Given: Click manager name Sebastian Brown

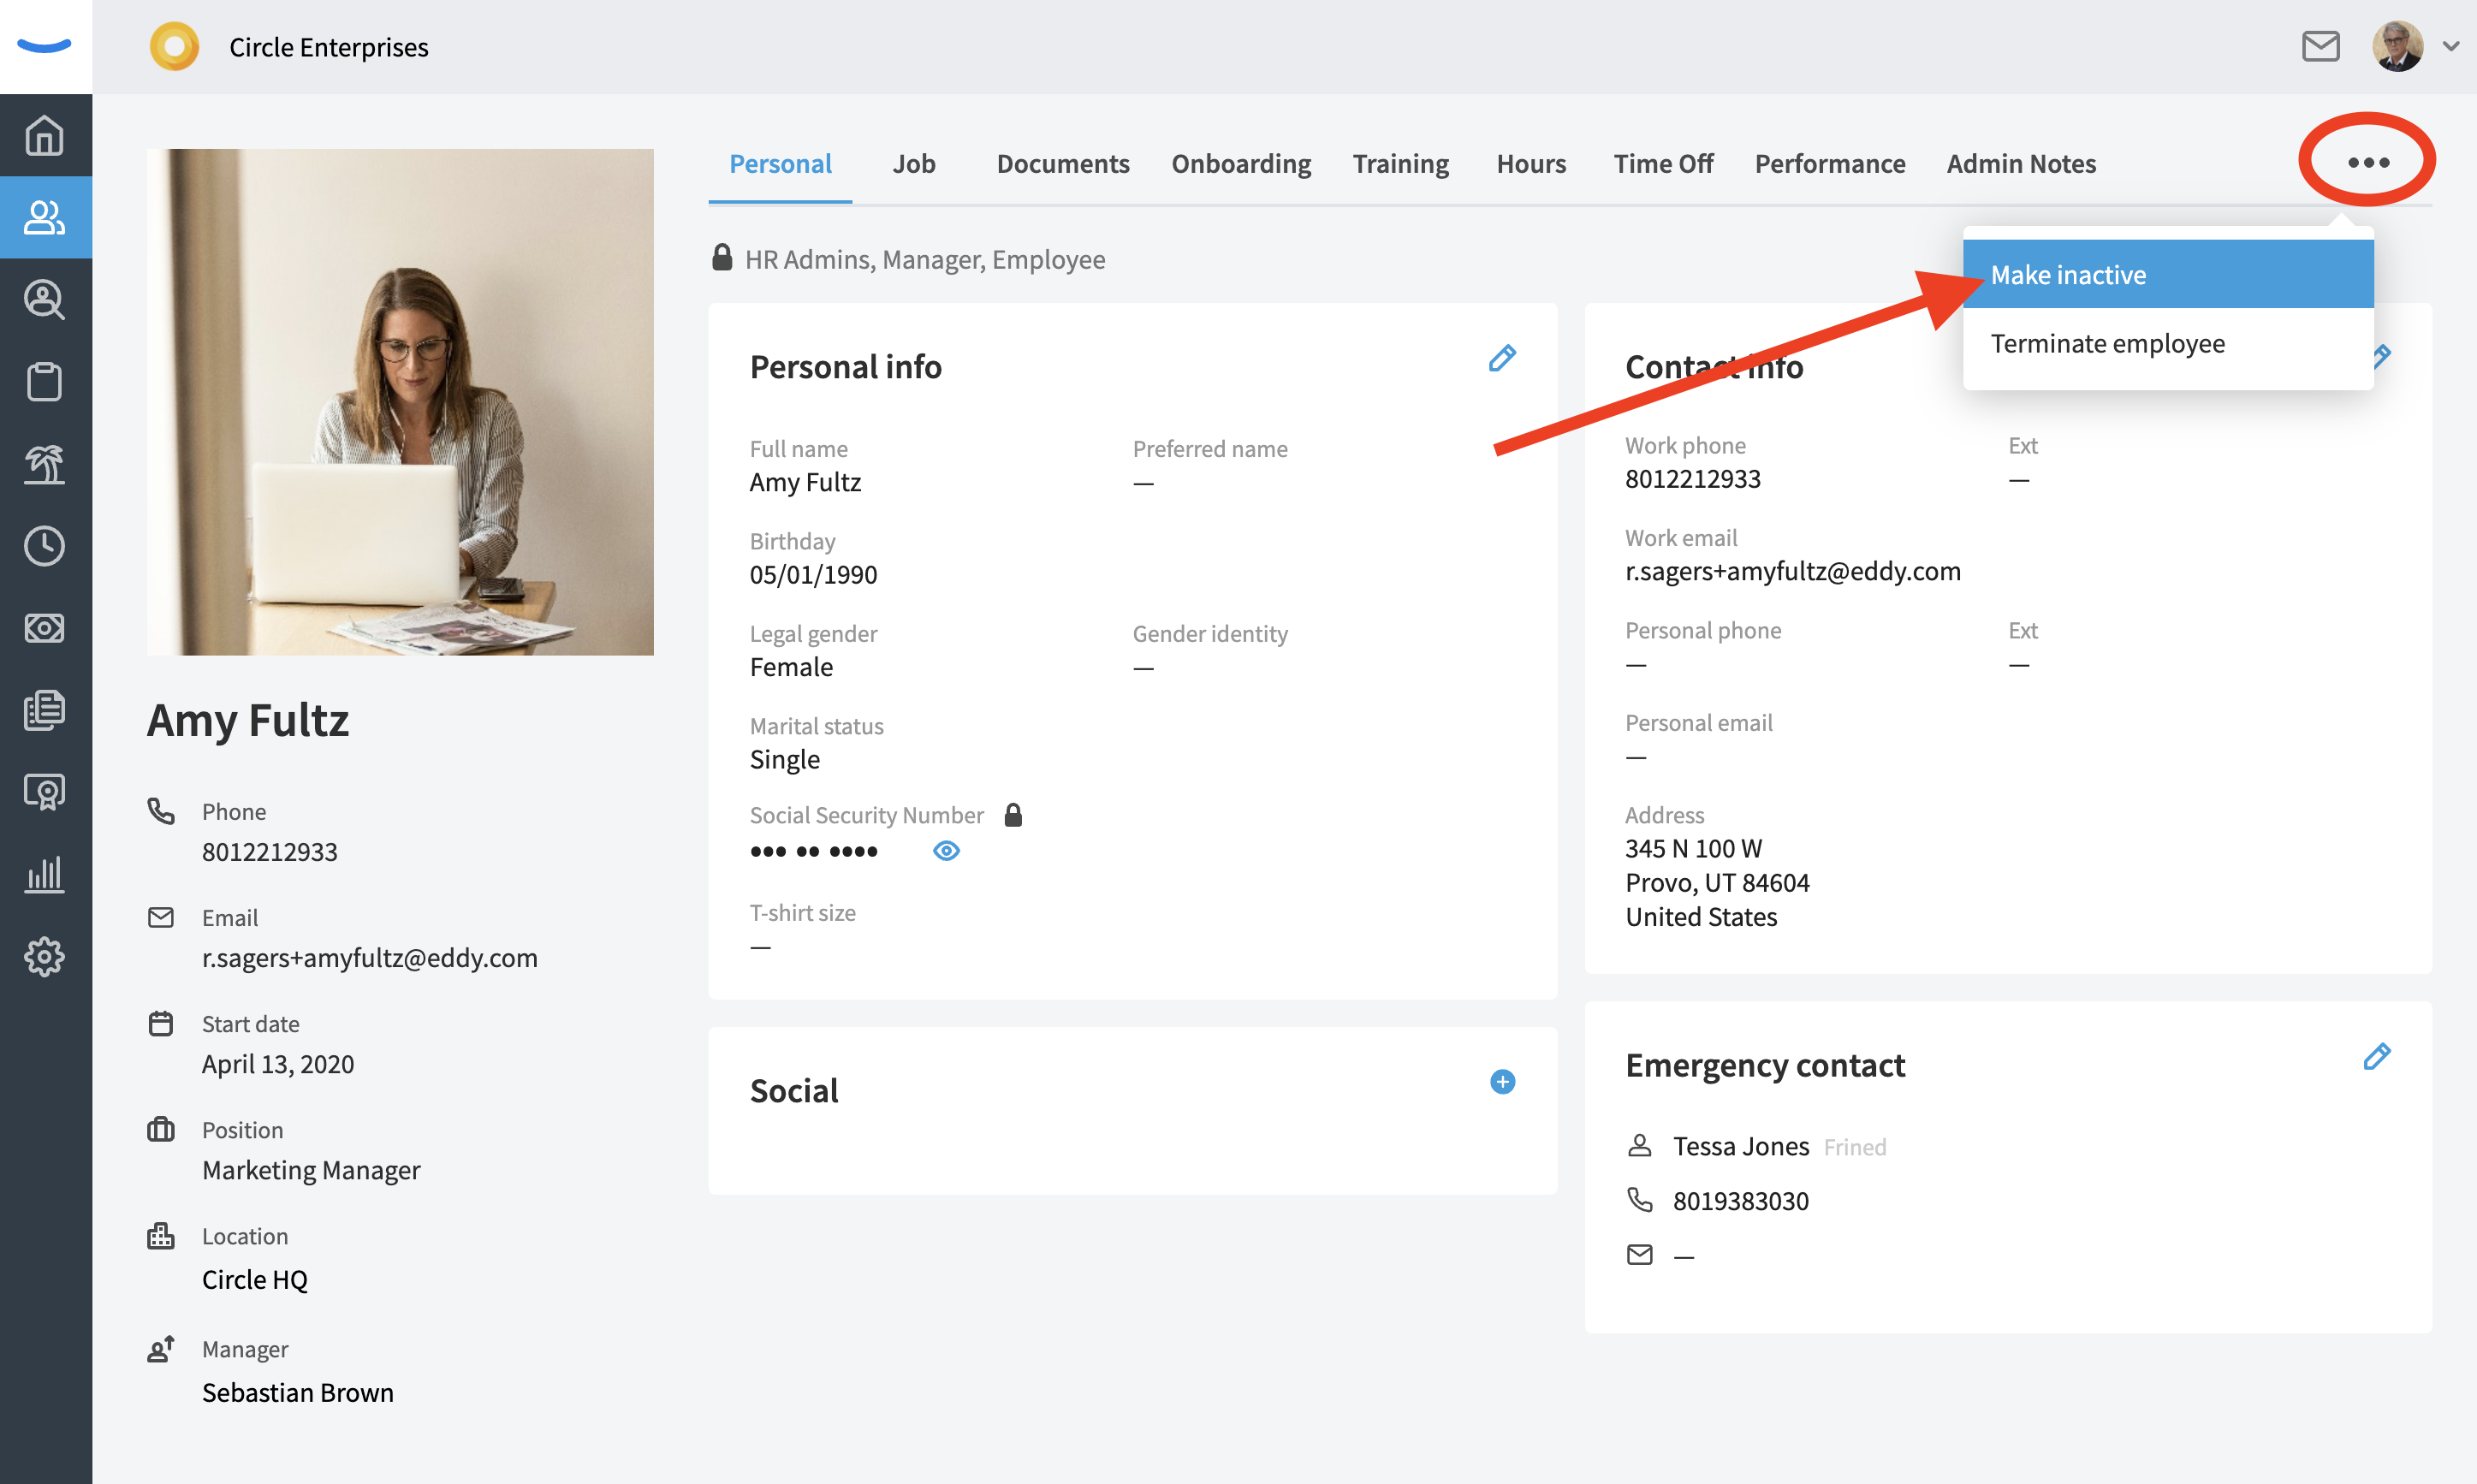Looking at the screenshot, I should point(298,1393).
